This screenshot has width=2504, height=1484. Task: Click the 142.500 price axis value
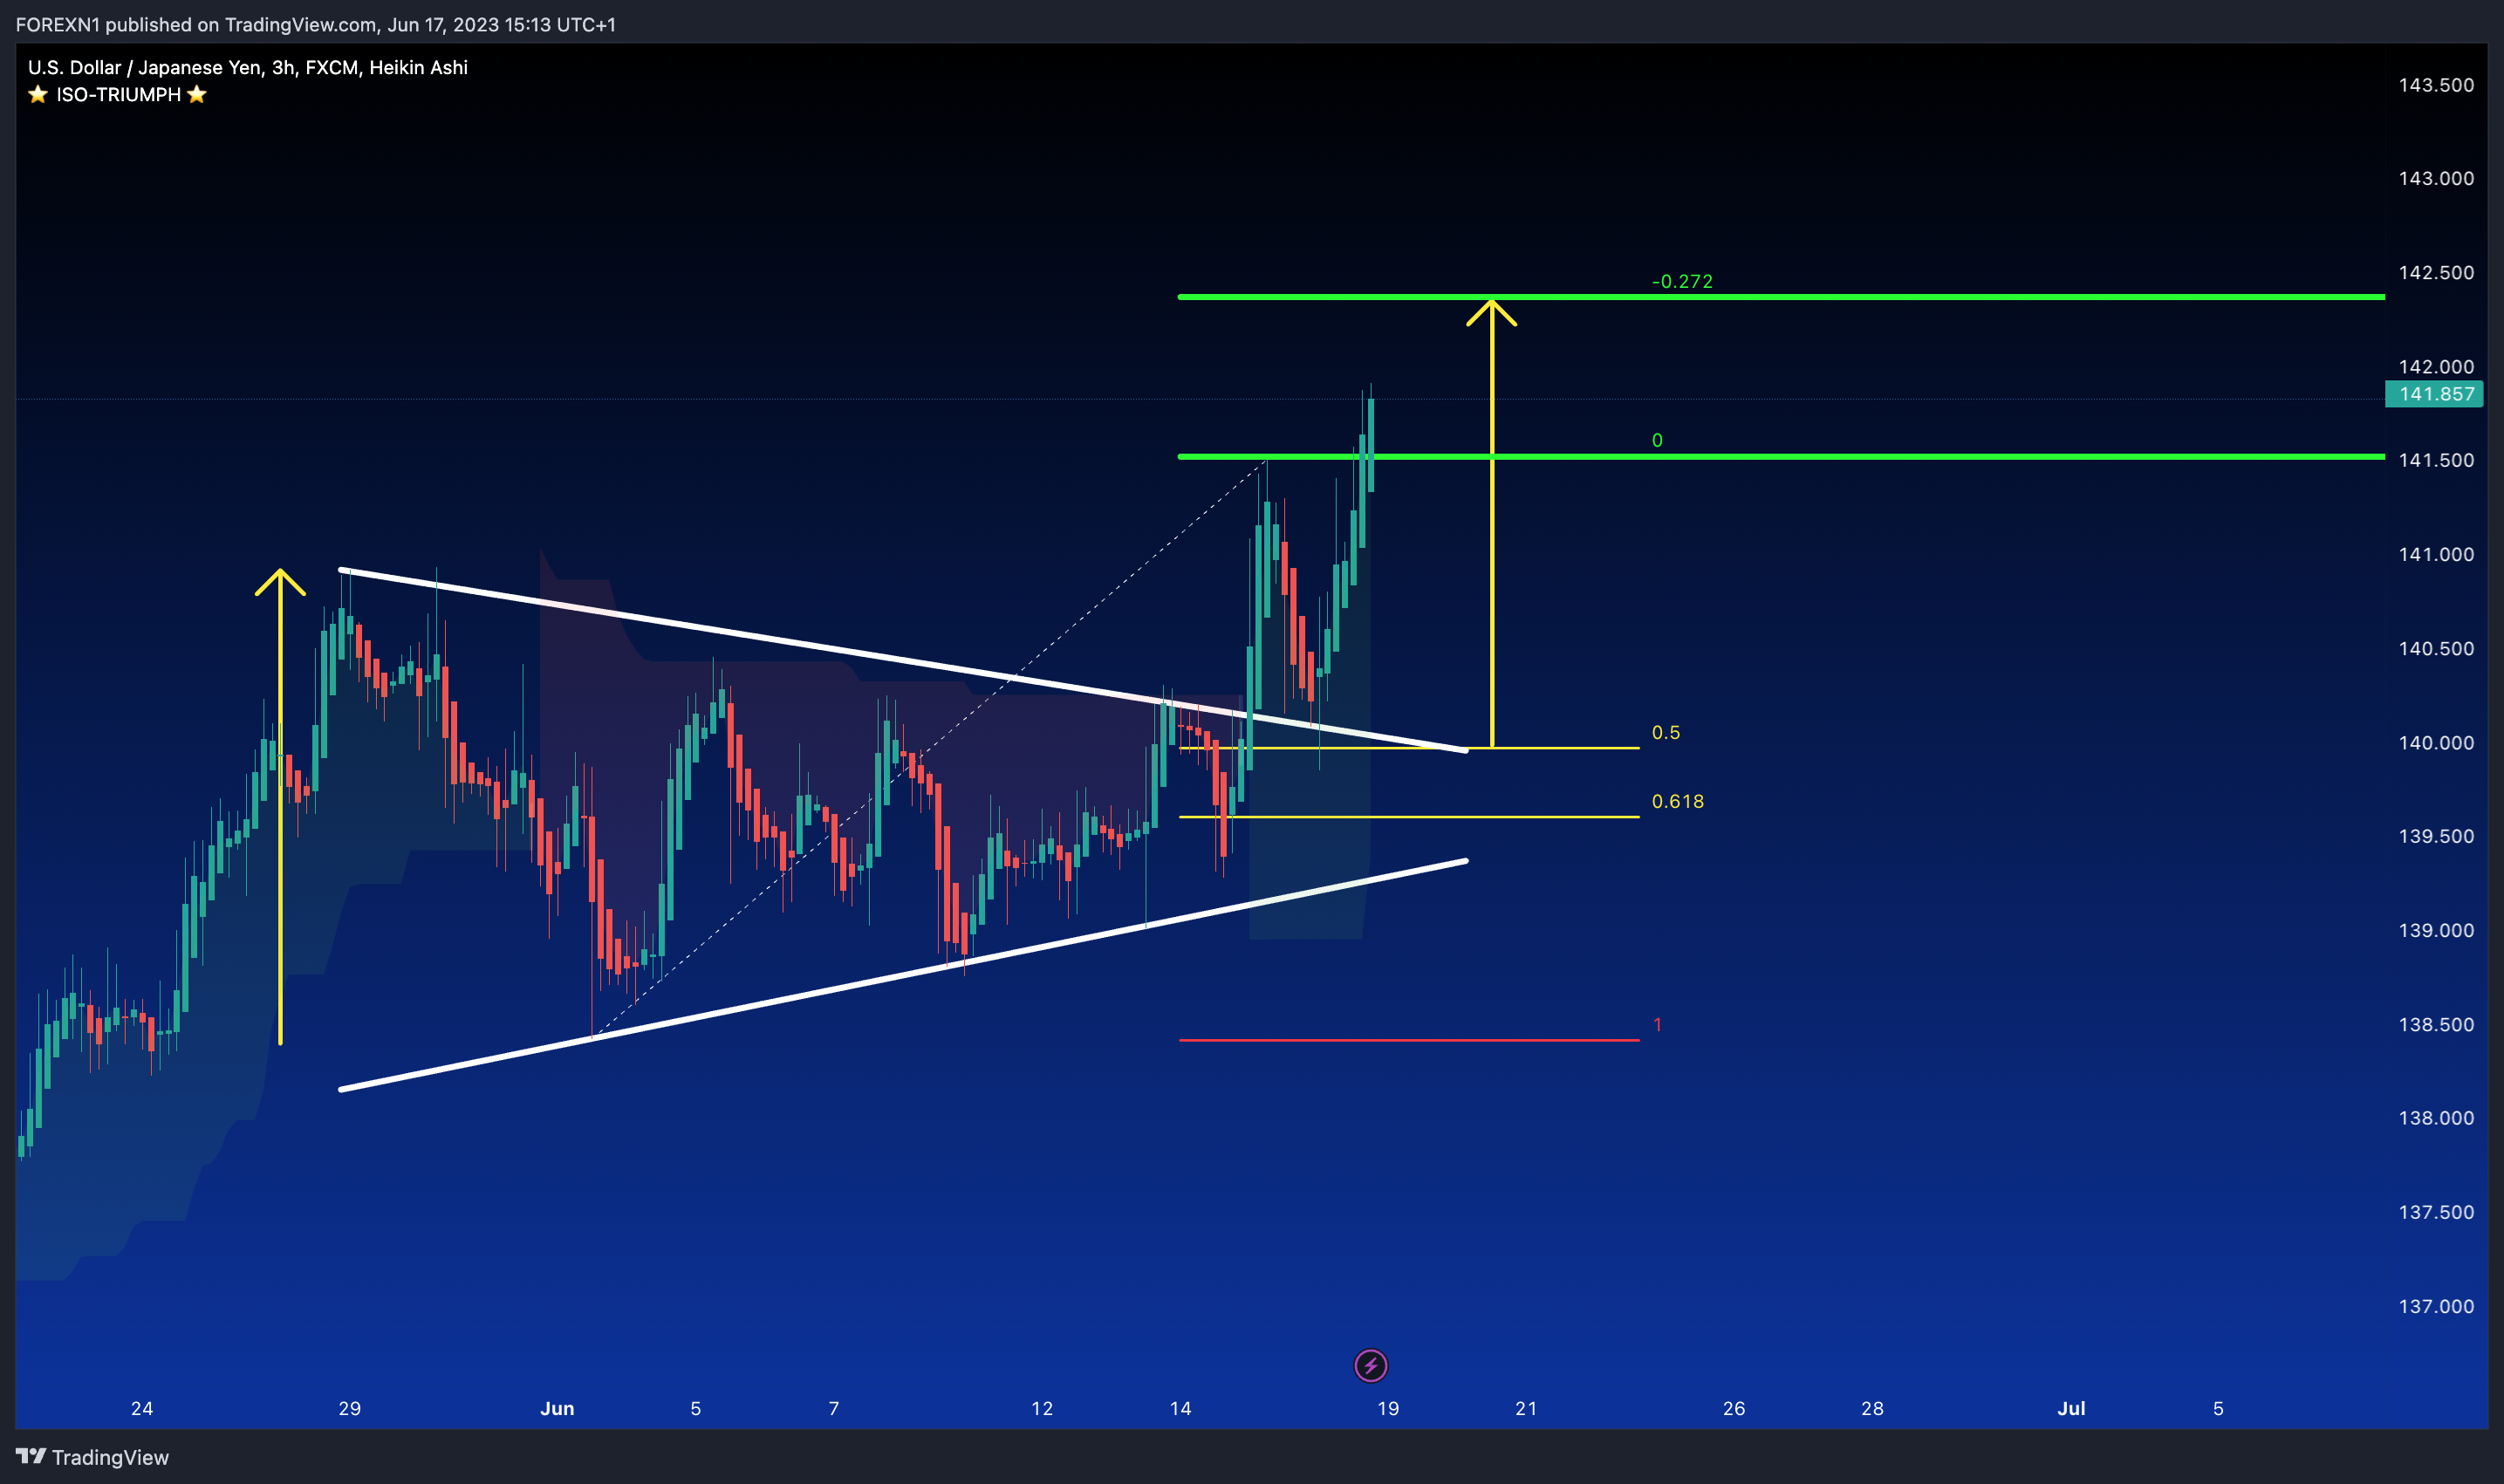pyautogui.click(x=2436, y=273)
